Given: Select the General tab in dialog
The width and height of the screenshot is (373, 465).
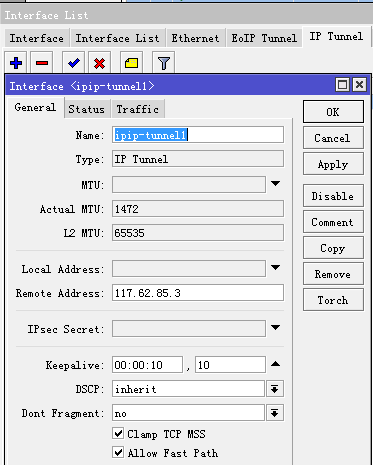Looking at the screenshot, I should click(35, 107).
